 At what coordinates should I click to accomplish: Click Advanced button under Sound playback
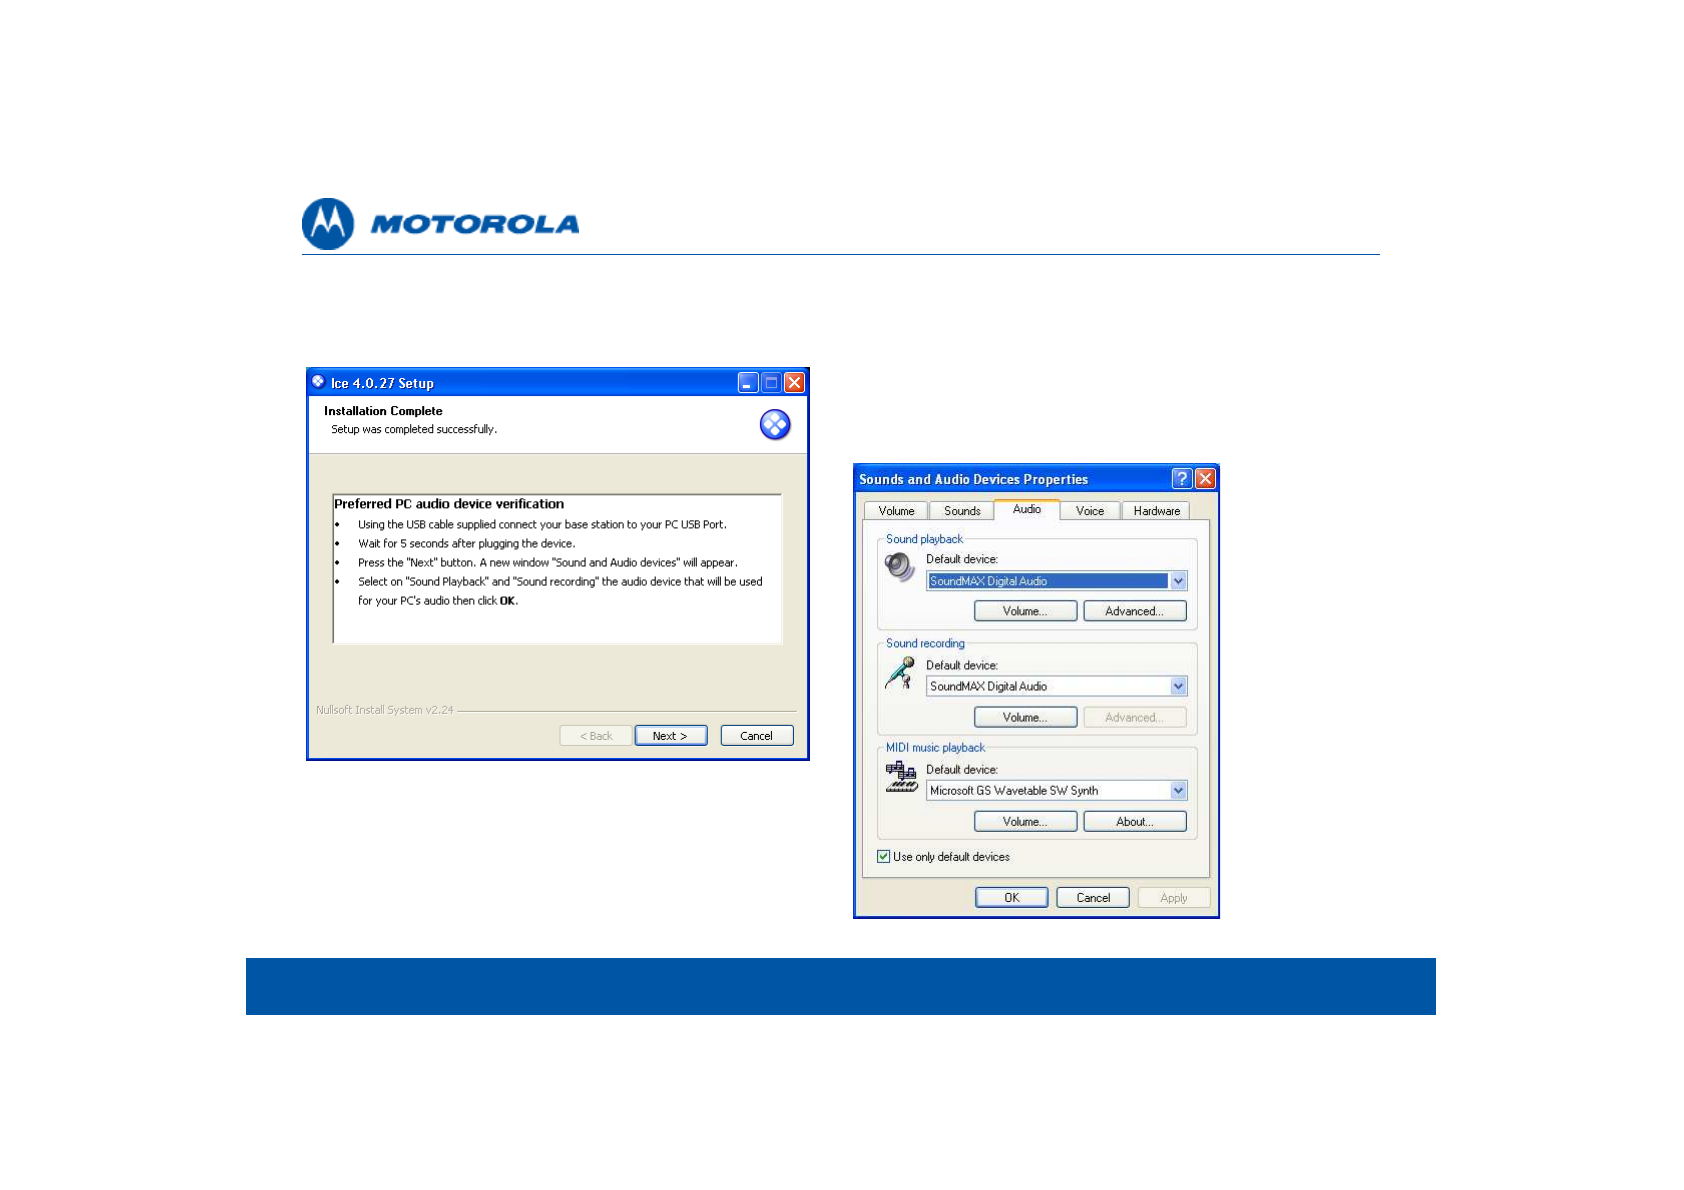[1134, 611]
